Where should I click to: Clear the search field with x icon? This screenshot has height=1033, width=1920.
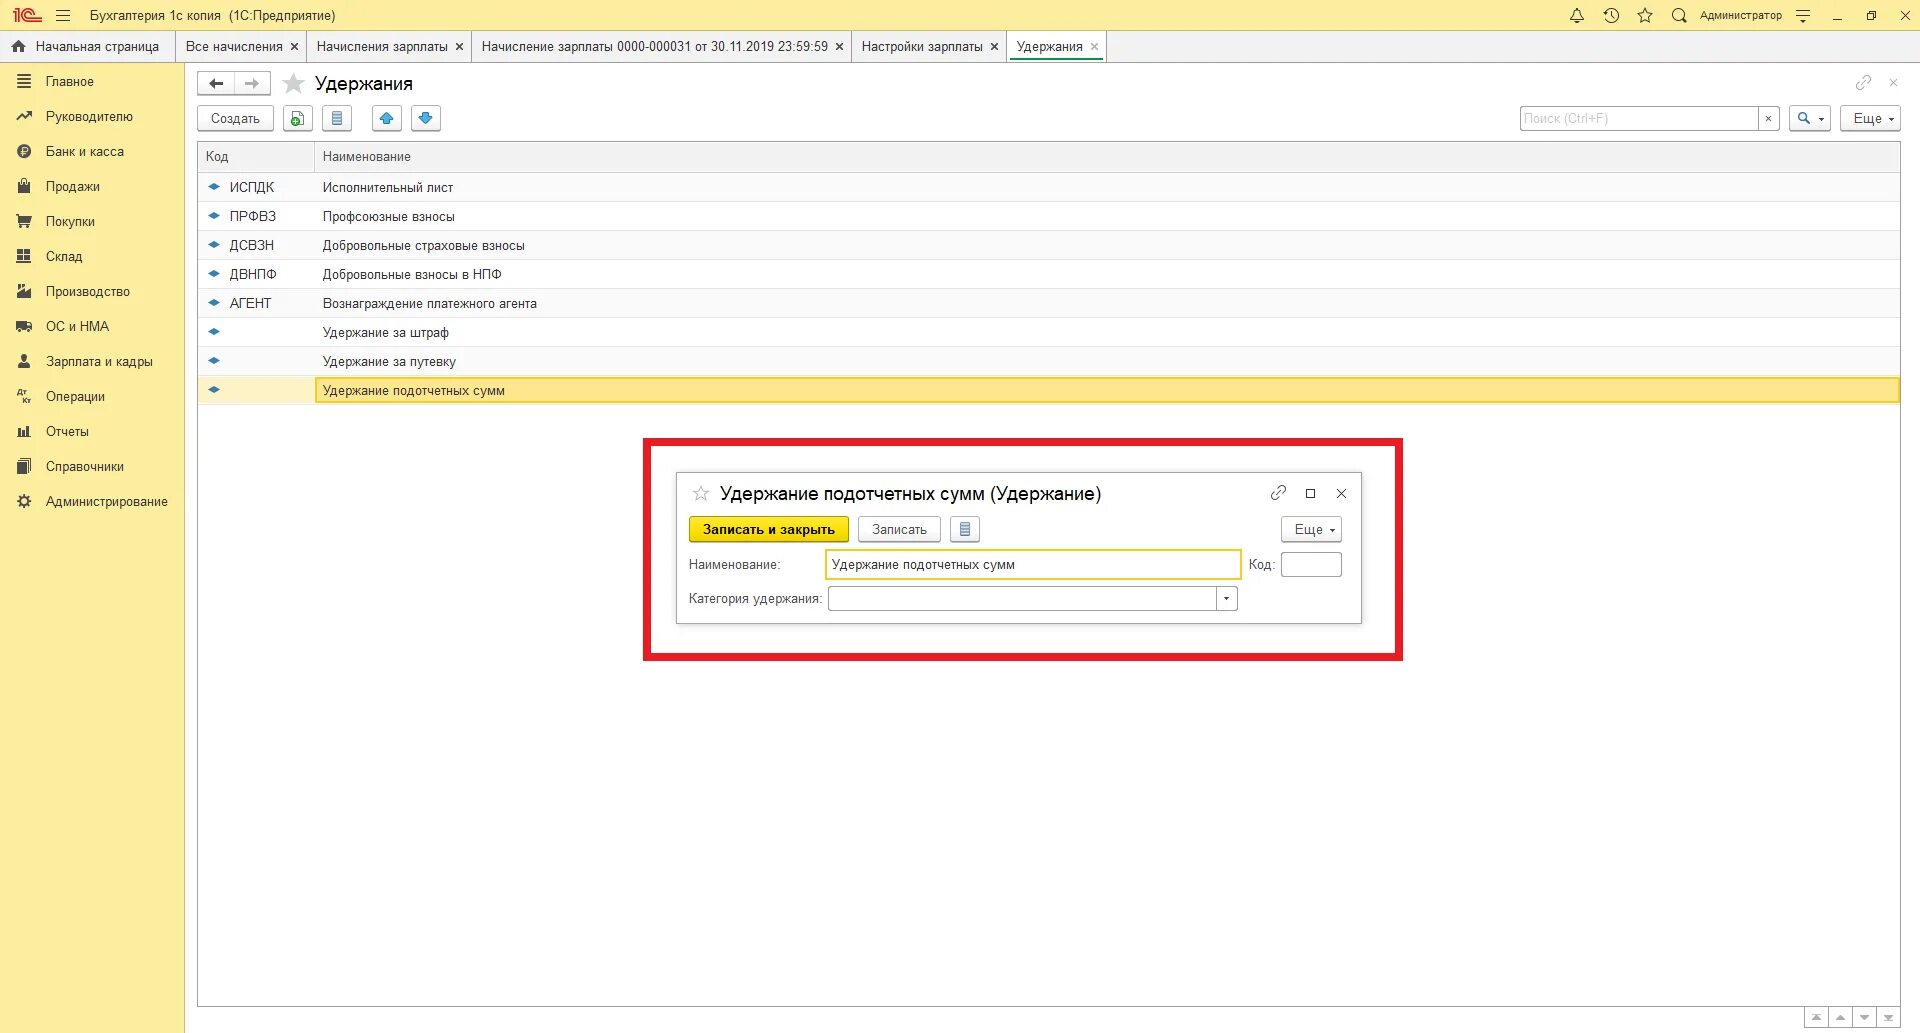tap(1768, 118)
